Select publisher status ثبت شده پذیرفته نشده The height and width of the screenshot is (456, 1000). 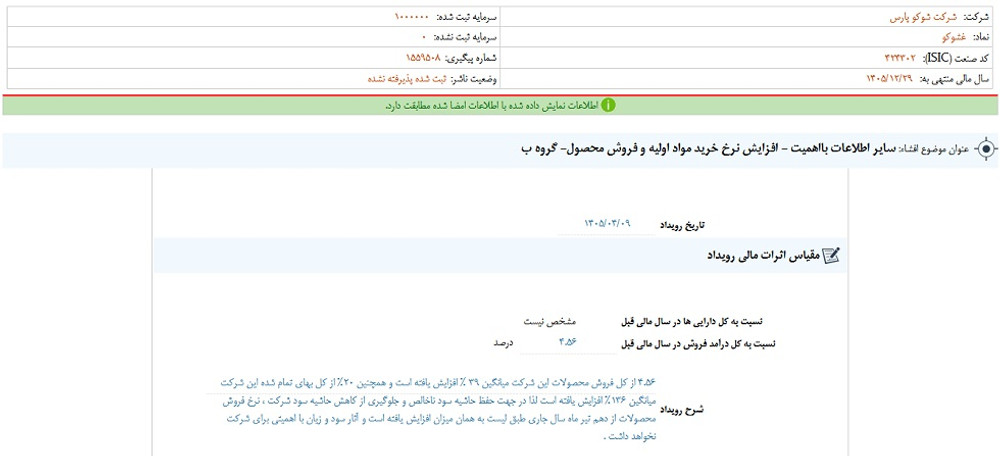point(406,78)
